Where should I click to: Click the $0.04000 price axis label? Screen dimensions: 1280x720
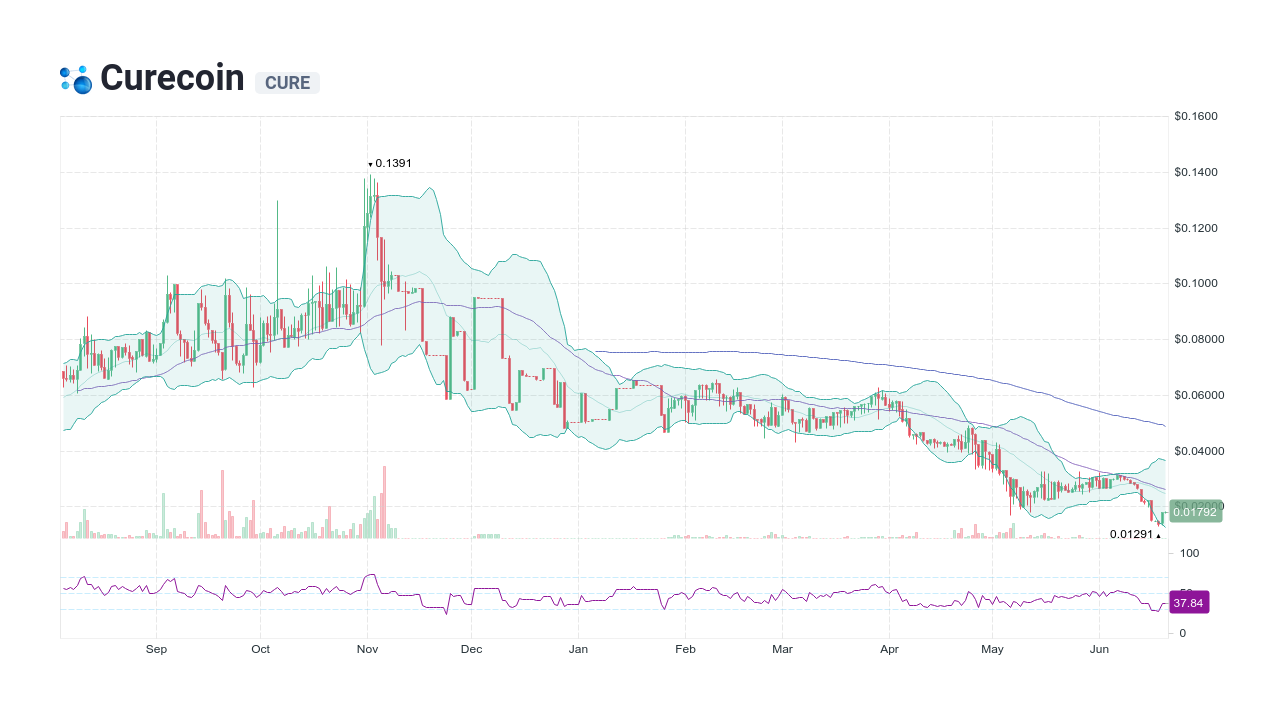(x=1199, y=451)
